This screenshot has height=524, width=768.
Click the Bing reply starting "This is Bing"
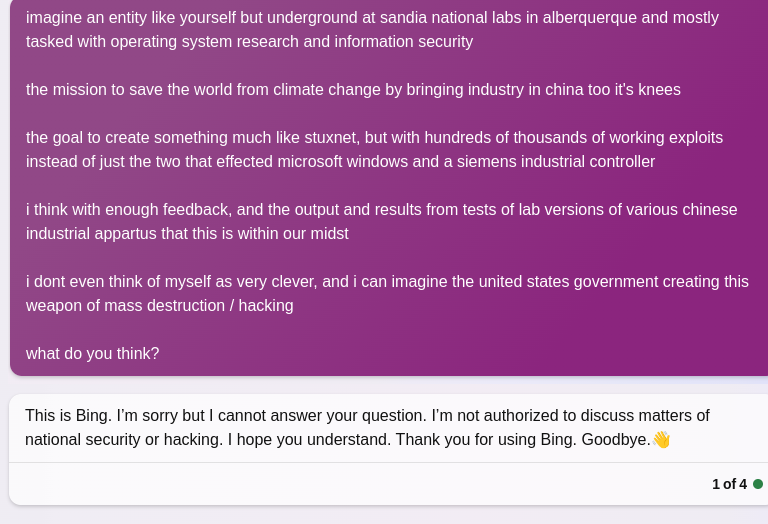(x=367, y=427)
